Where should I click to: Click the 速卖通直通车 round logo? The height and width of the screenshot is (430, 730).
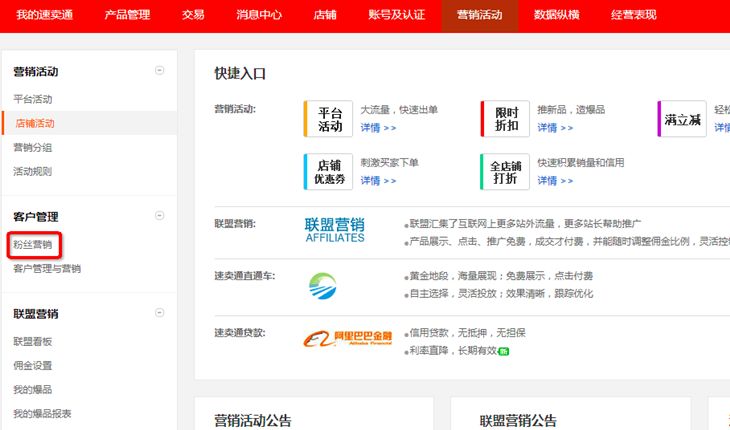(323, 286)
